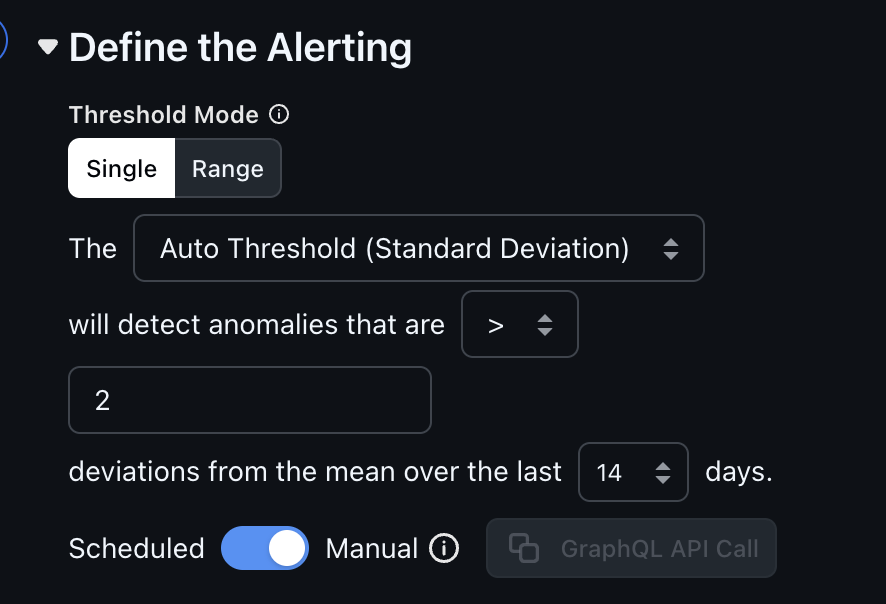Select Range threshold mode
Screen dimensions: 886x604
click(228, 168)
